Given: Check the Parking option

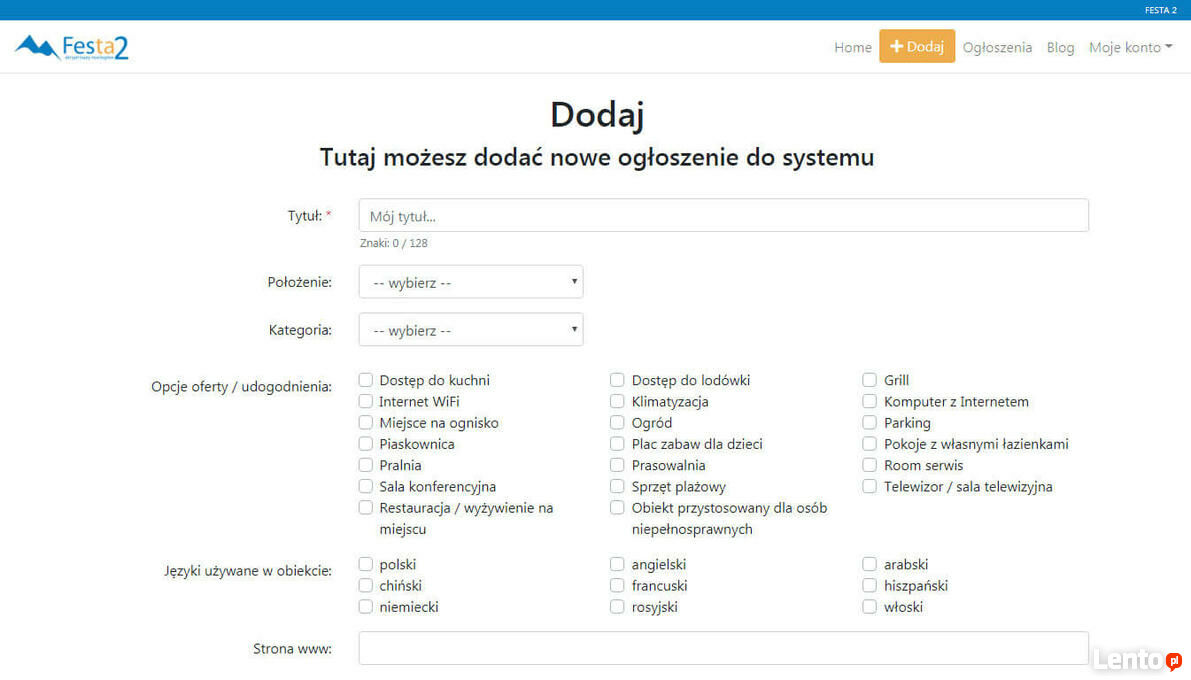Looking at the screenshot, I should pos(870,423).
